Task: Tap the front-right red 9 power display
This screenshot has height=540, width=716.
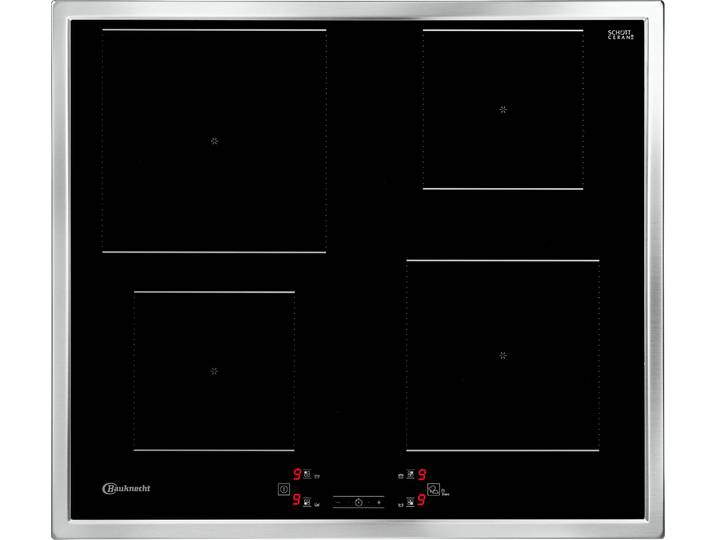Action: (x=421, y=500)
